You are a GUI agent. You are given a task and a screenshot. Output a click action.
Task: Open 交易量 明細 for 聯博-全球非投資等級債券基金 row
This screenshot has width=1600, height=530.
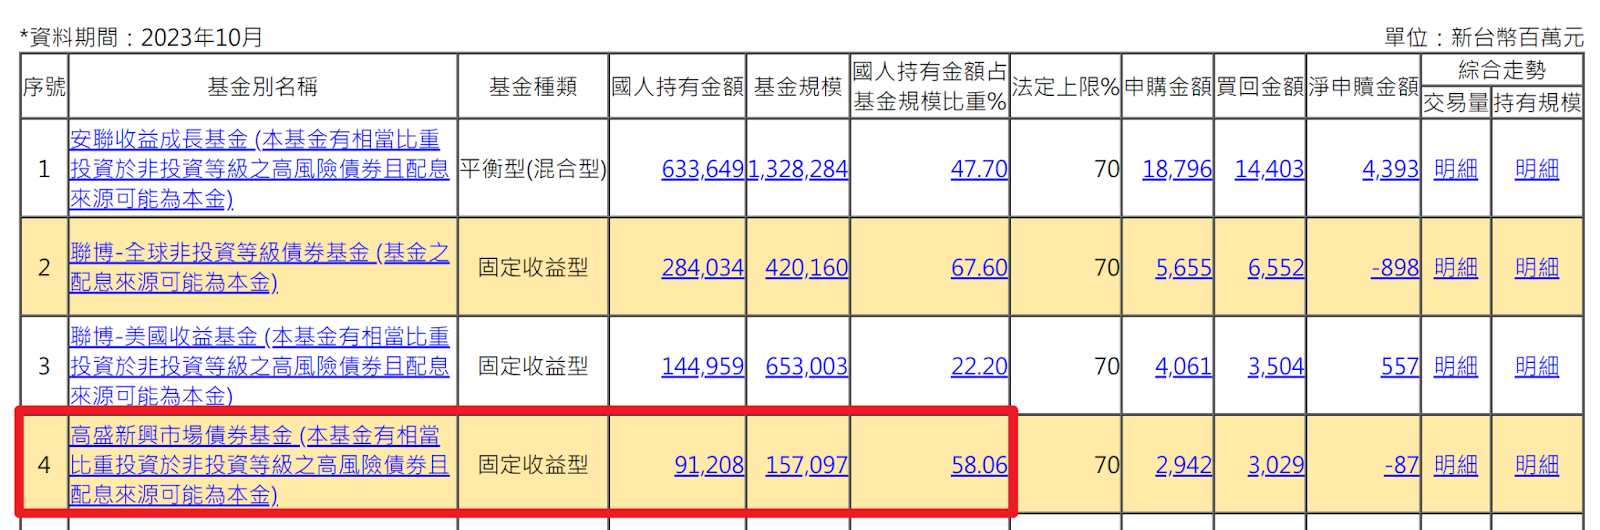[1456, 268]
